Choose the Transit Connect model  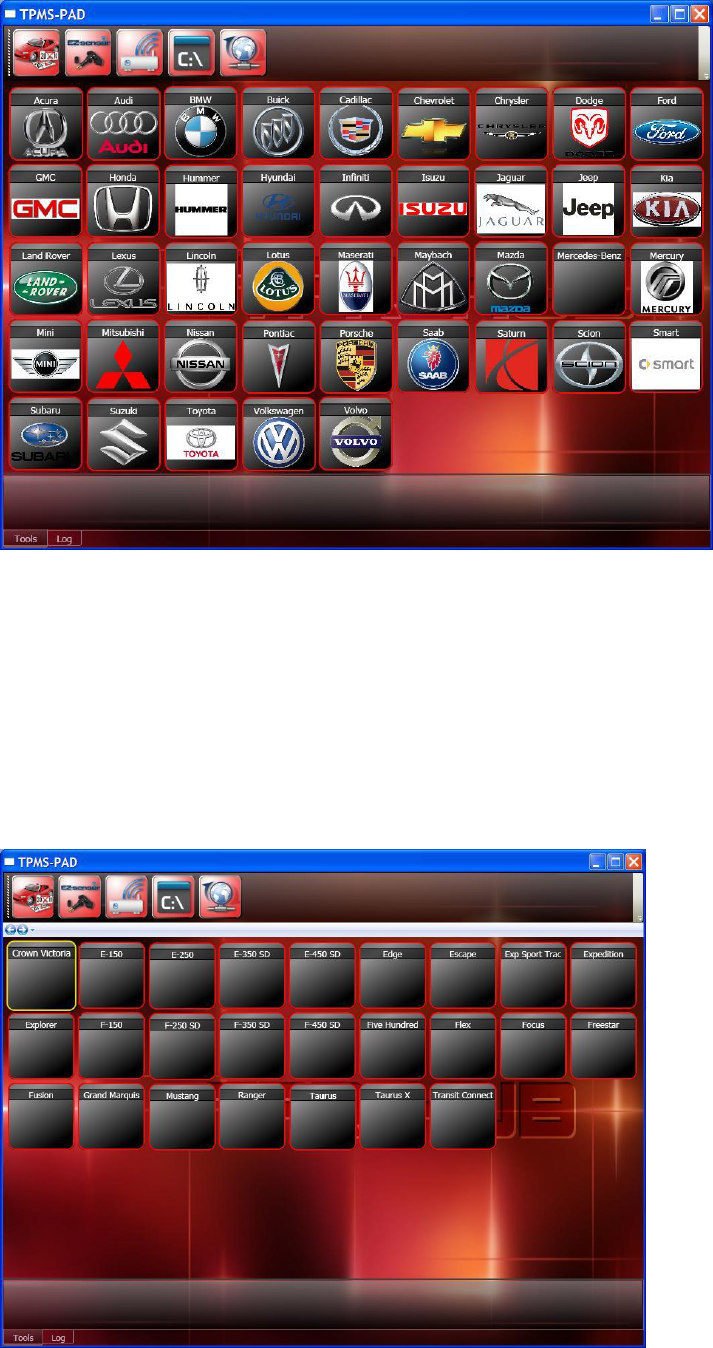[x=463, y=1117]
